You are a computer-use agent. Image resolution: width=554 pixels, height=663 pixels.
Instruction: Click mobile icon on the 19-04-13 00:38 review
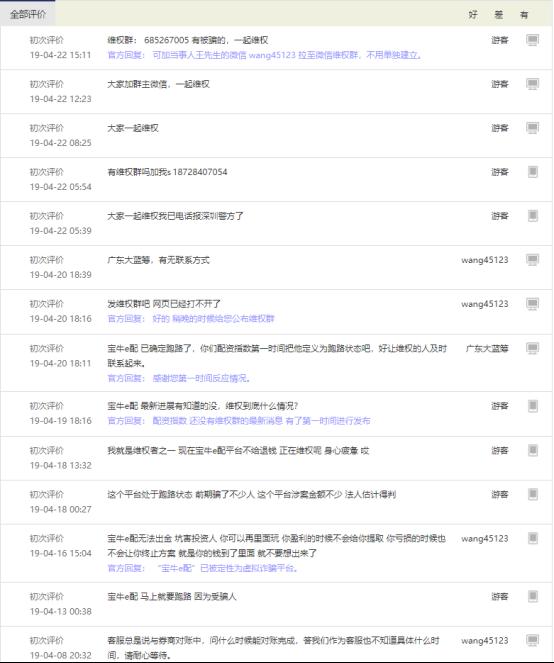[x=533, y=597]
